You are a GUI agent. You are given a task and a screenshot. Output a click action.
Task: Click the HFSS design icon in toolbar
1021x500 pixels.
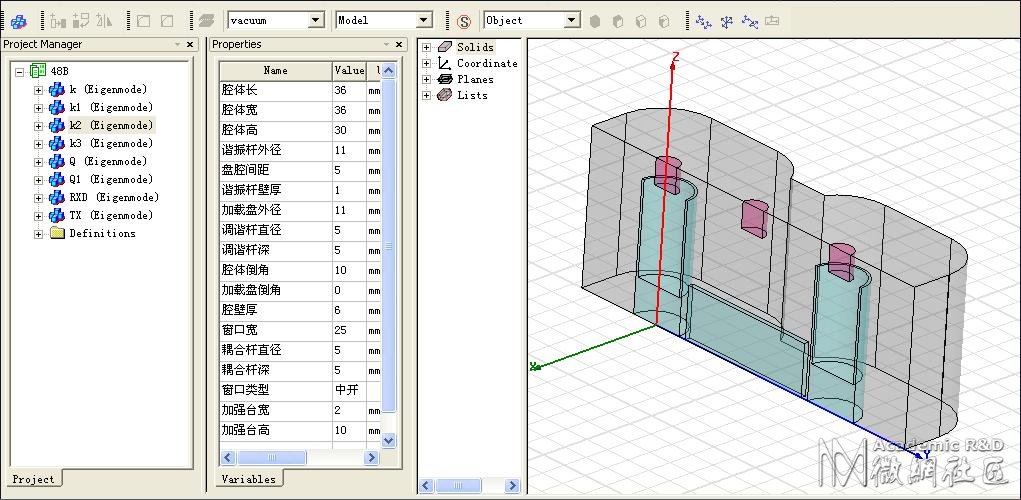pos(19,21)
